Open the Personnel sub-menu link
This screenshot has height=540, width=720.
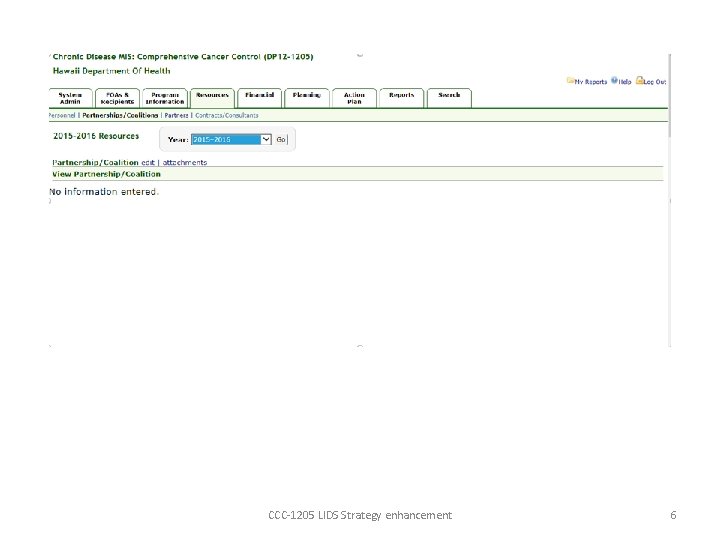click(x=62, y=115)
